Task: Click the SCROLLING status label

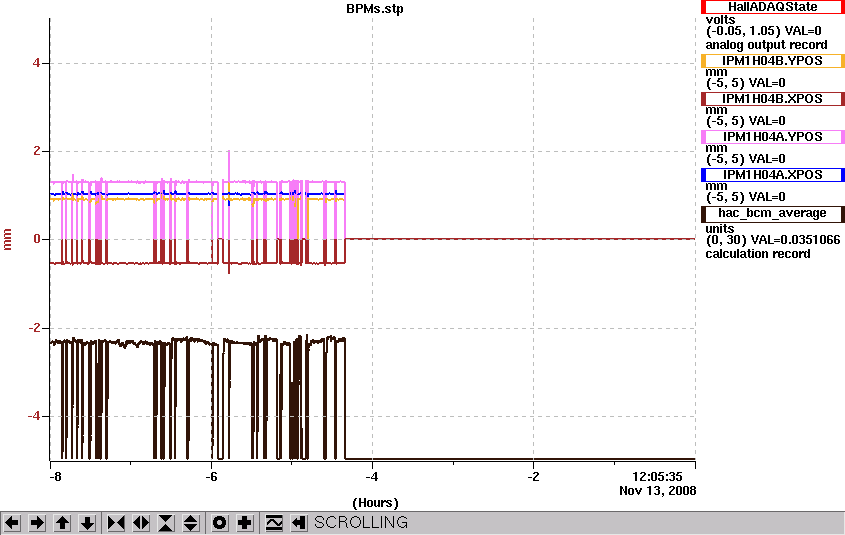Action: [x=361, y=523]
